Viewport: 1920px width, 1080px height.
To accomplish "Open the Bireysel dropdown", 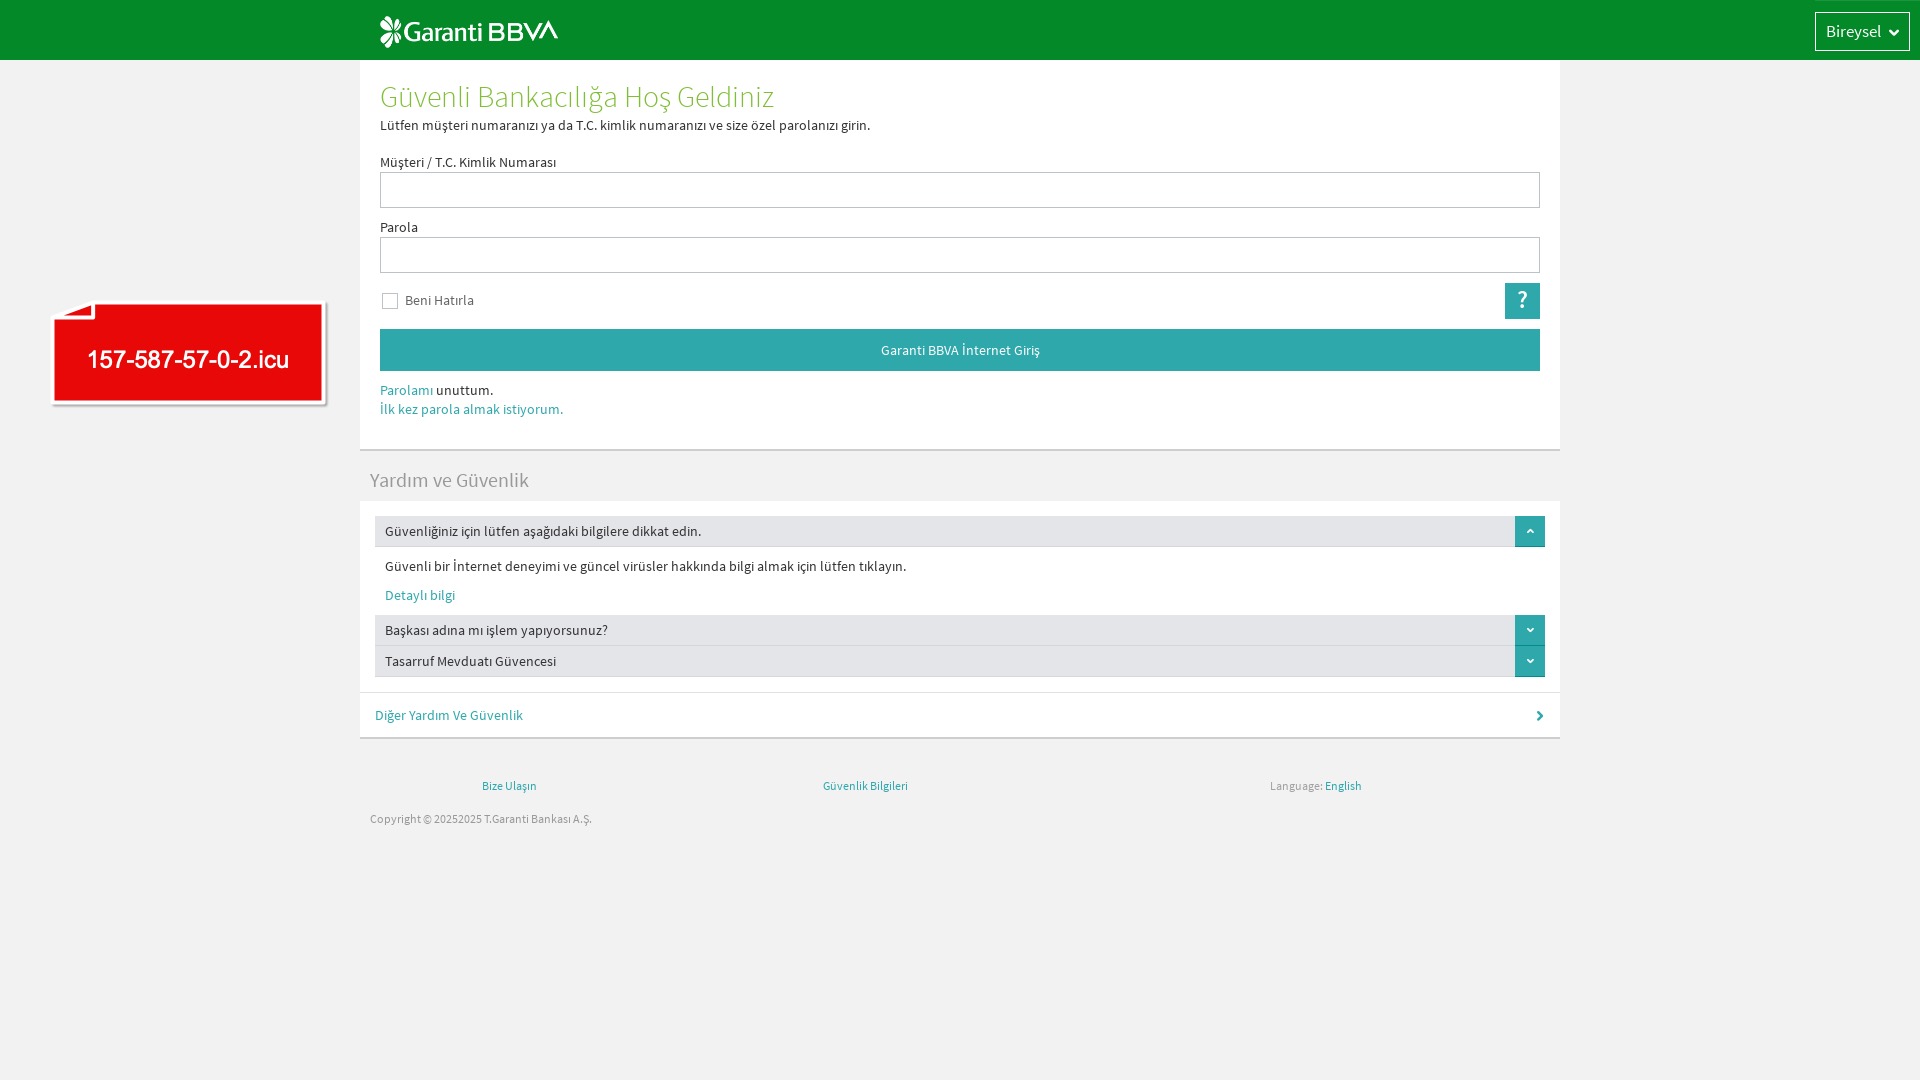I will [x=1862, y=31].
